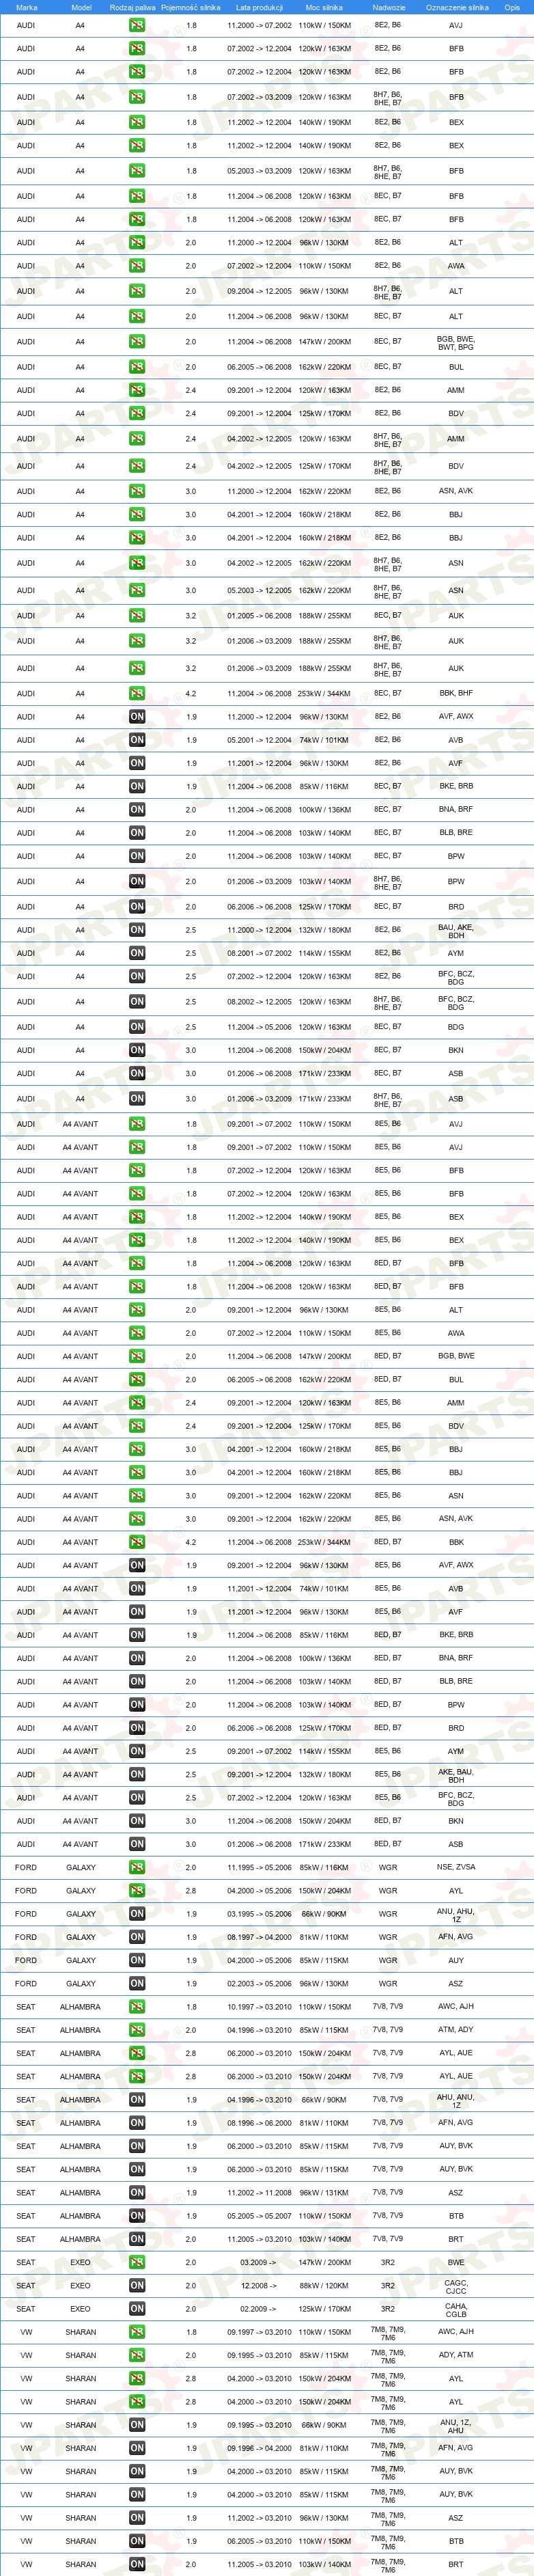Click petrol icon in Ford Galaxy AYL row
534x2576 pixels.
[x=137, y=1891]
